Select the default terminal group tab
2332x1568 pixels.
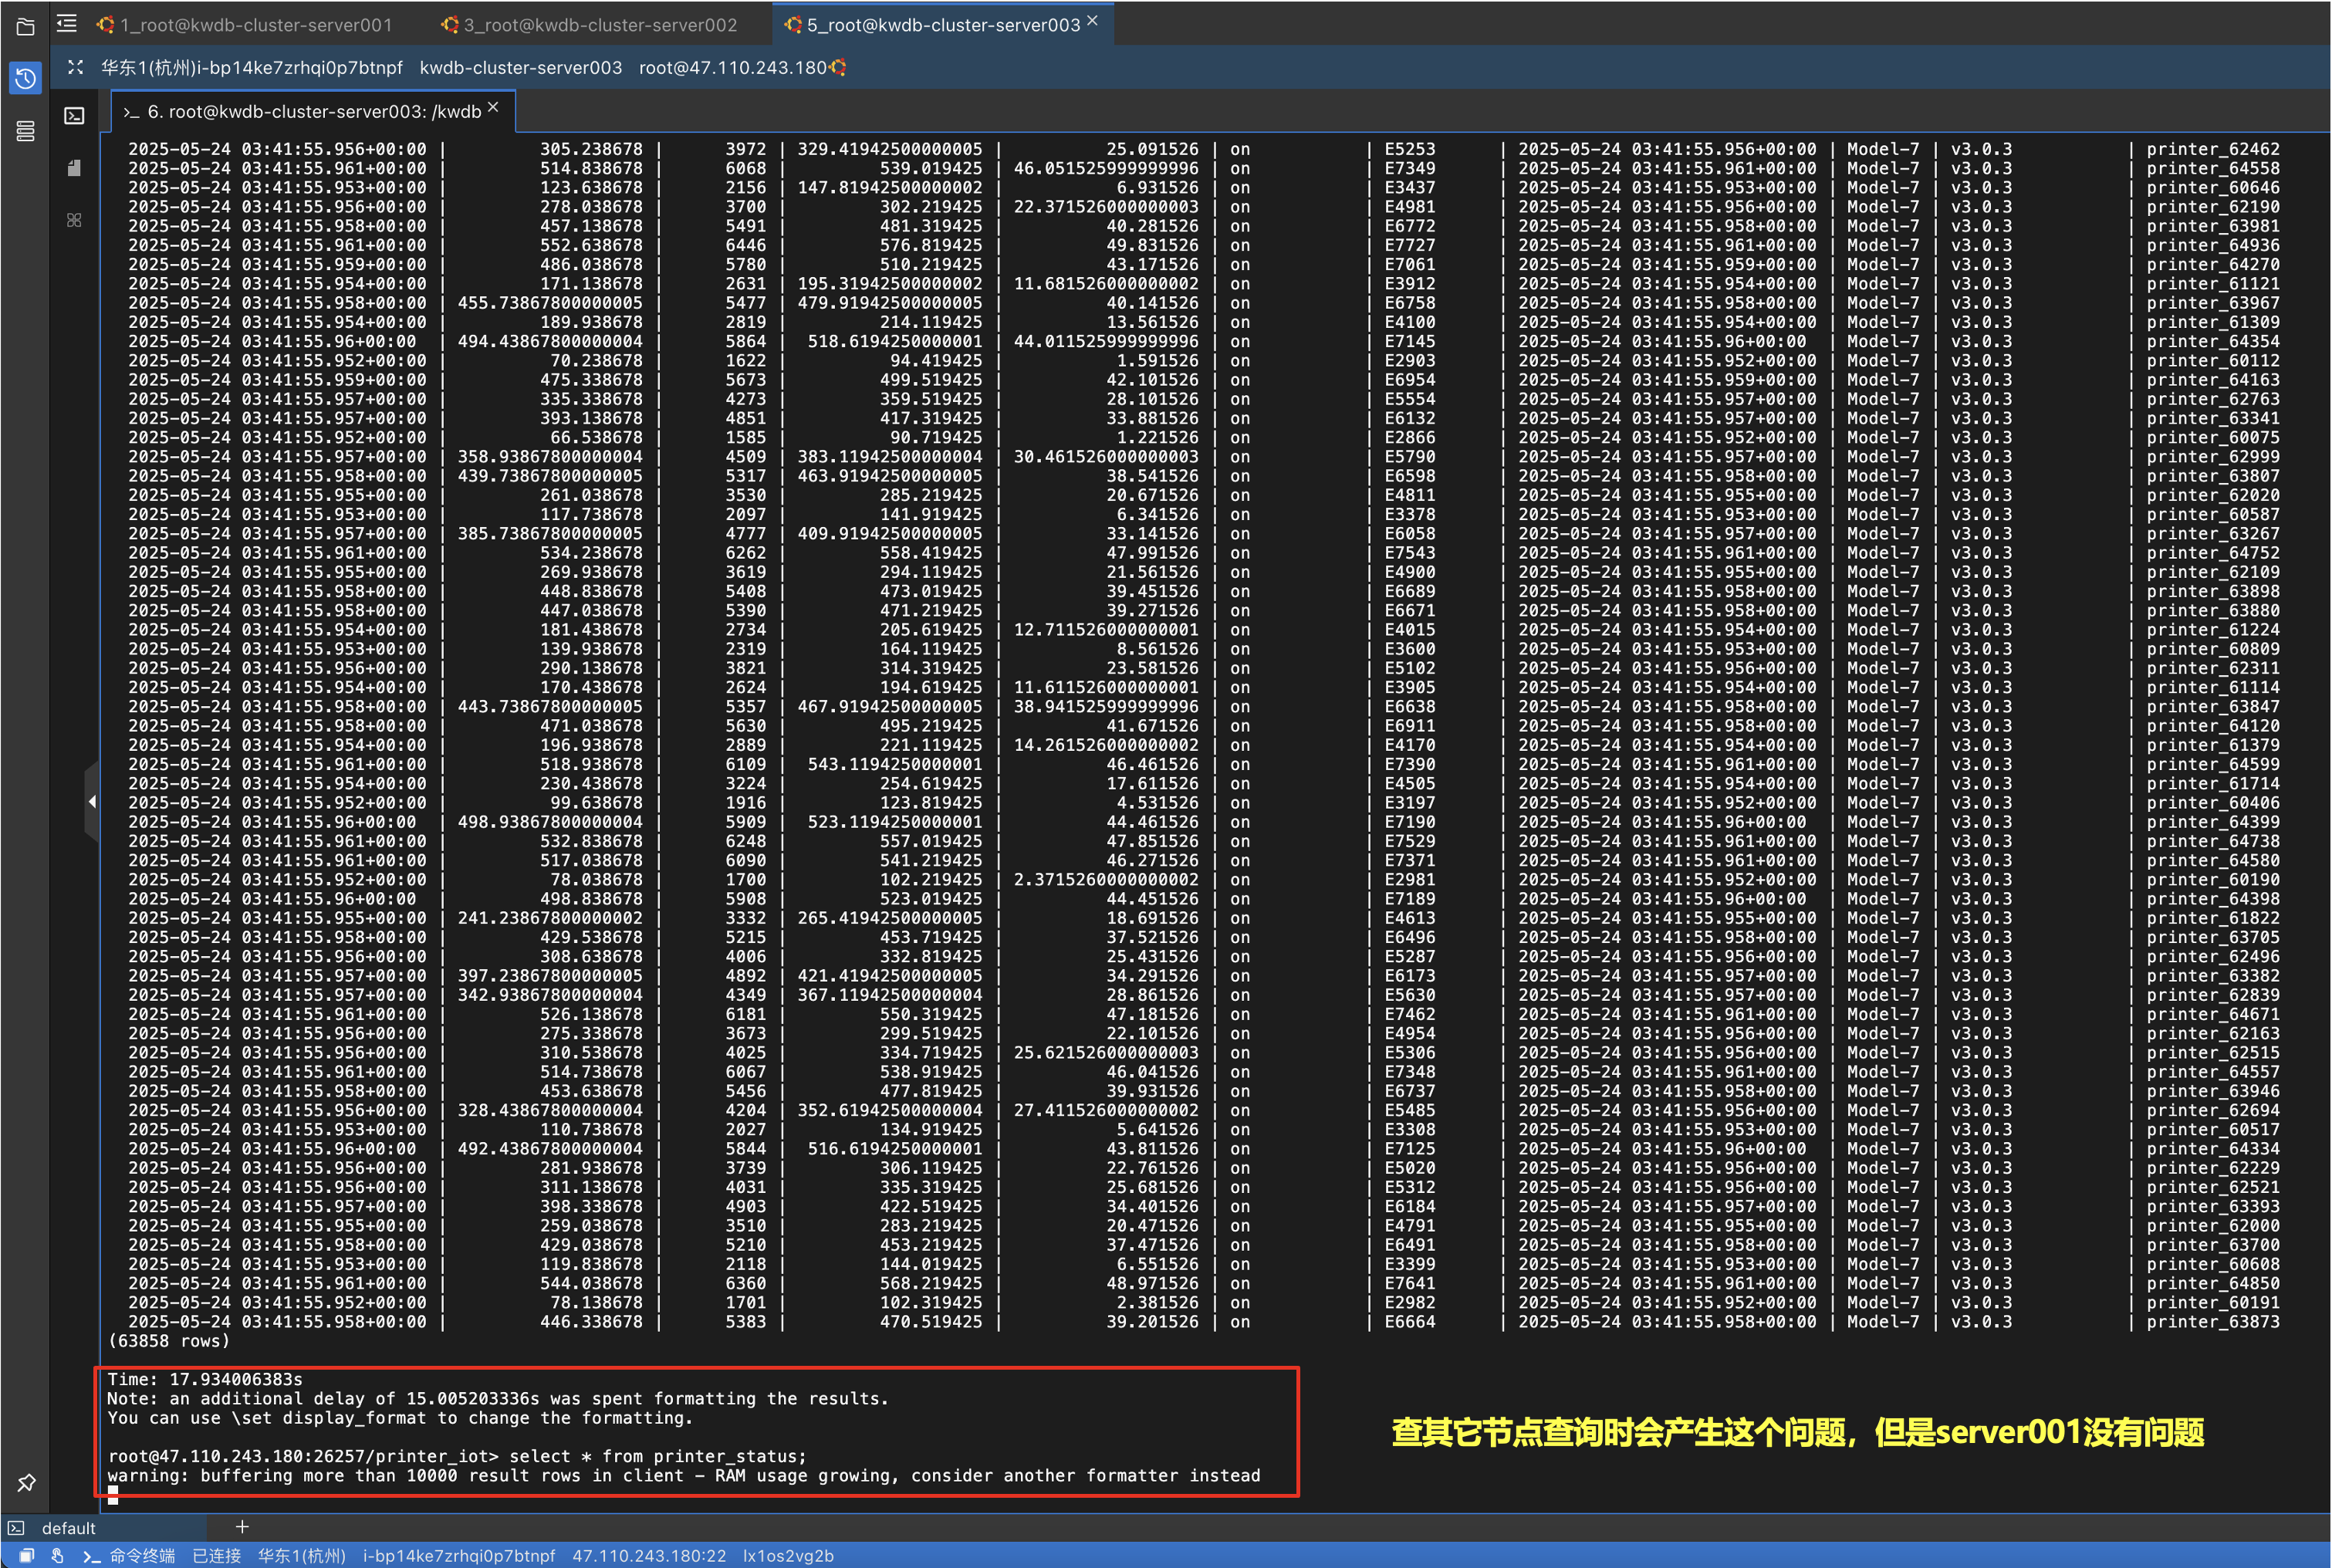tap(68, 1528)
